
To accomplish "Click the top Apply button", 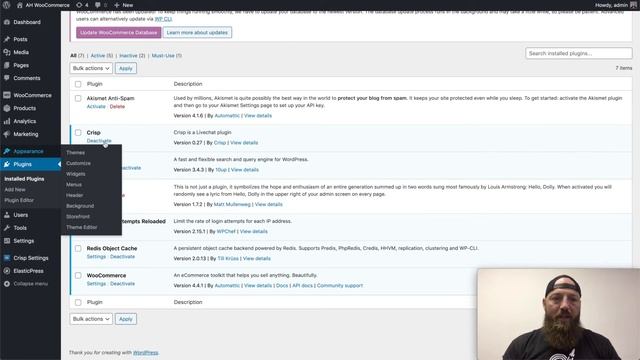I will pyautogui.click(x=126, y=68).
